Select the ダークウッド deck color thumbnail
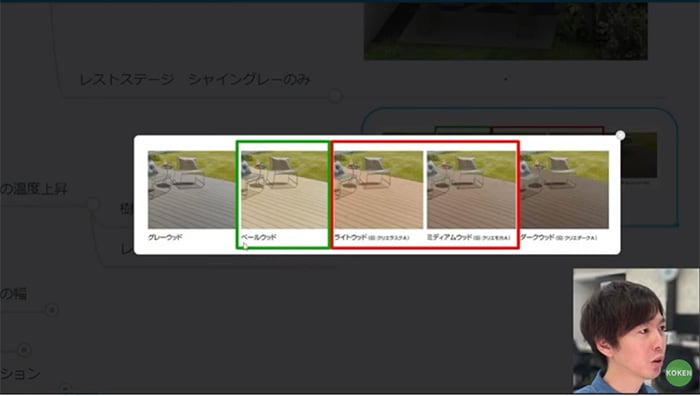Image resolution: width=700 pixels, height=396 pixels. point(564,190)
